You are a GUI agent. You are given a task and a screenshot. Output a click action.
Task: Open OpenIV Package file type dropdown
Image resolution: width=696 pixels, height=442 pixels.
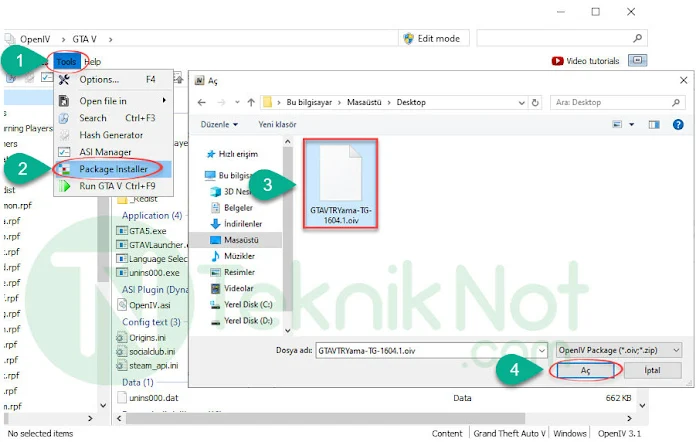[619, 351]
